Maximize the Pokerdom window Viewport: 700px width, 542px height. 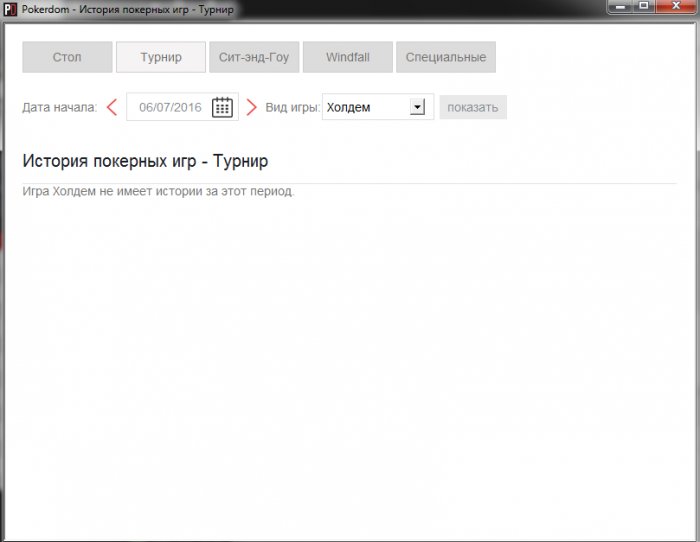pyautogui.click(x=644, y=6)
